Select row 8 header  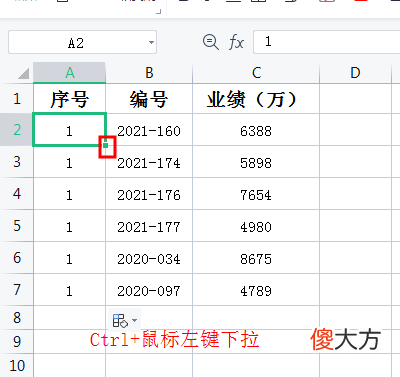tap(17, 318)
